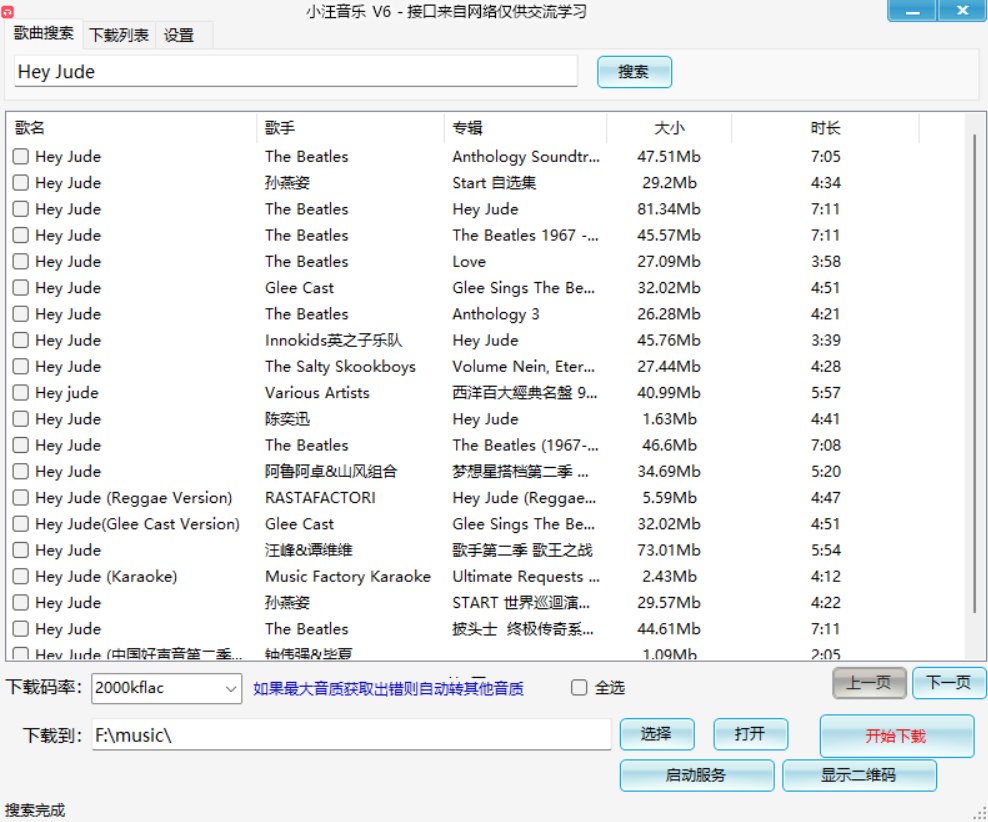Select the Start 自选集 album cell
The height and width of the screenshot is (822, 988).
click(494, 183)
